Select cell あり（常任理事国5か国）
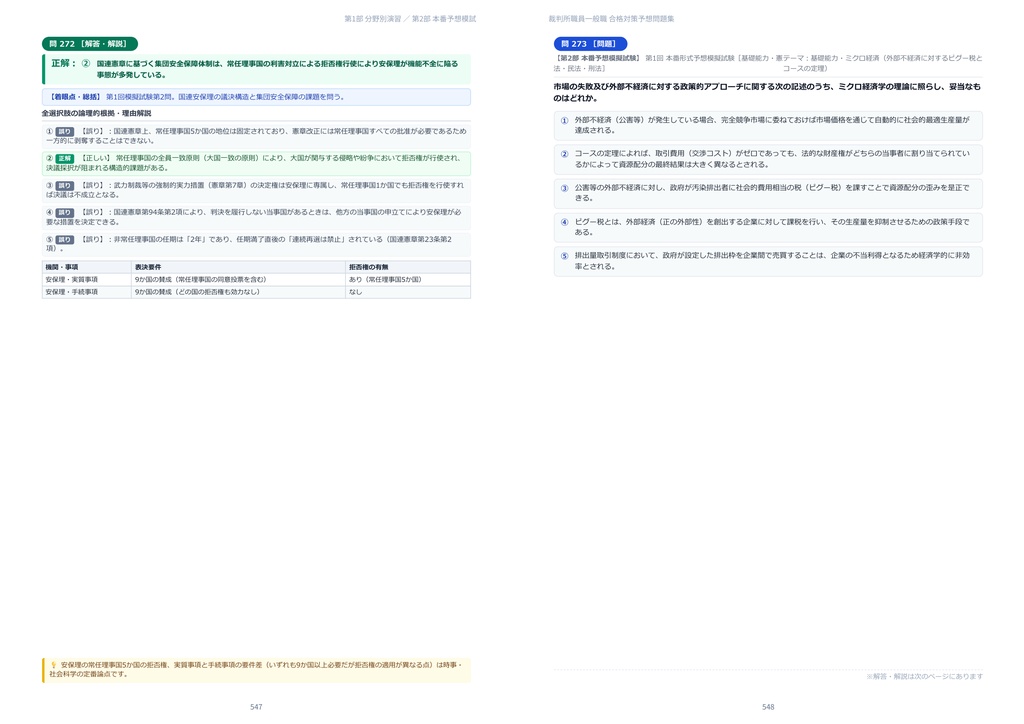This screenshot has width=1024, height=724. (x=408, y=279)
